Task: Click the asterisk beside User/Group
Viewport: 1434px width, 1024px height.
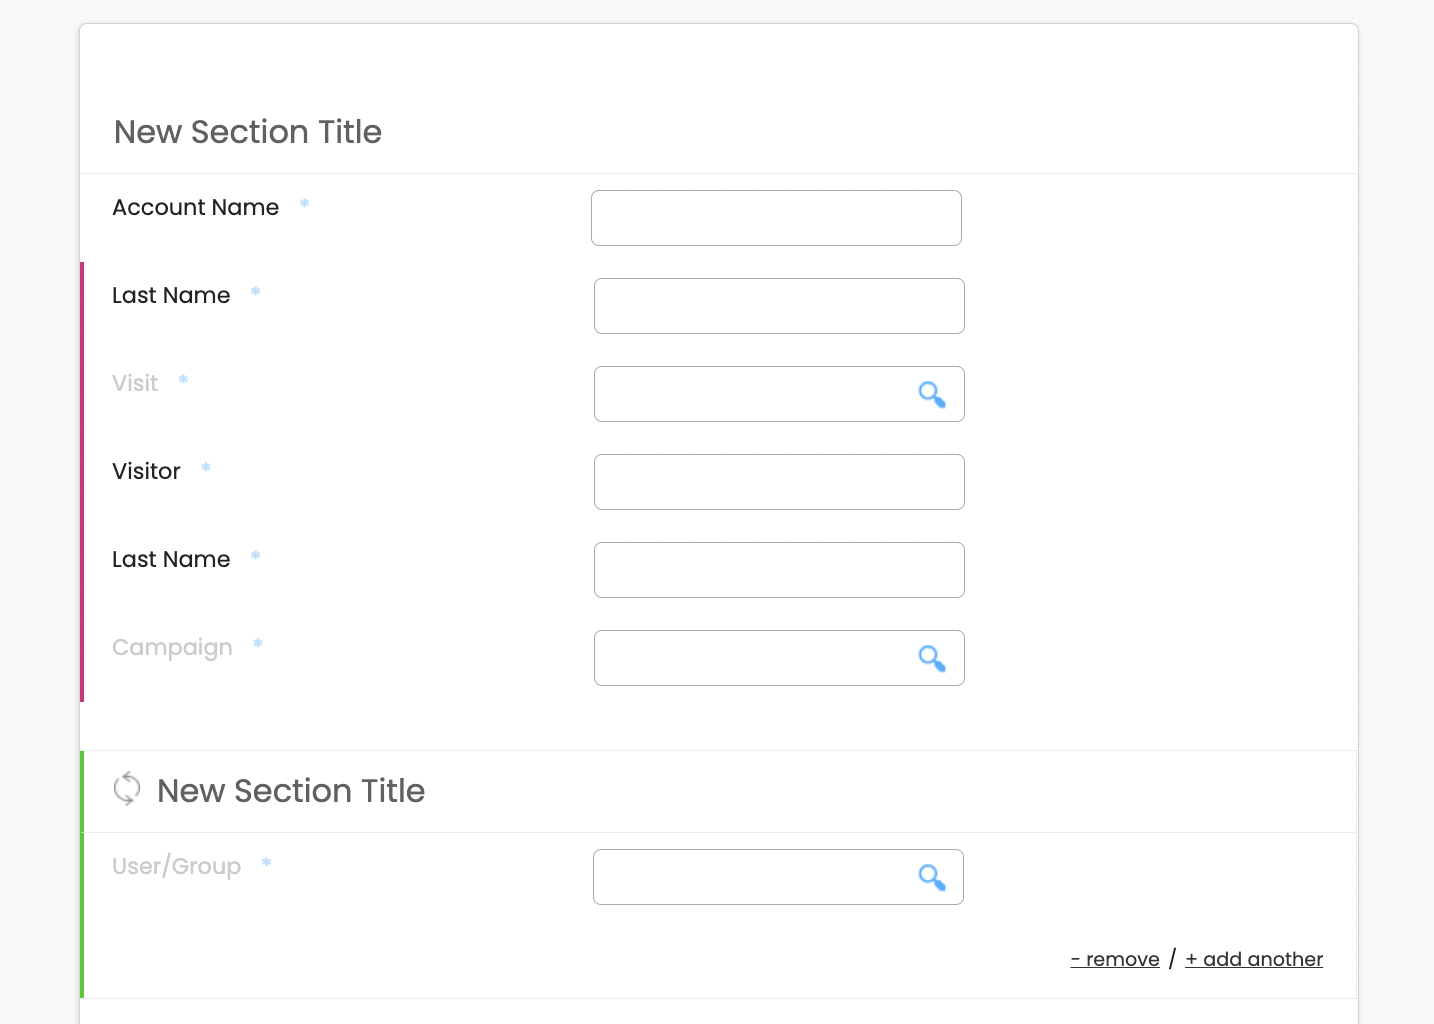Action: pos(266,863)
